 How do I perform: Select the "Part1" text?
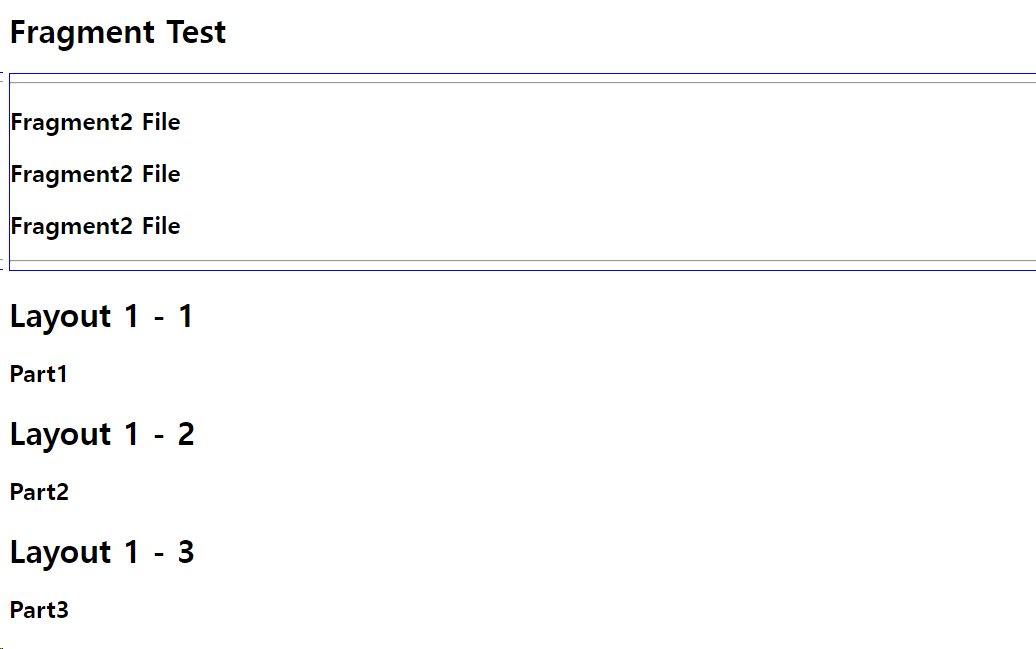[38, 375]
